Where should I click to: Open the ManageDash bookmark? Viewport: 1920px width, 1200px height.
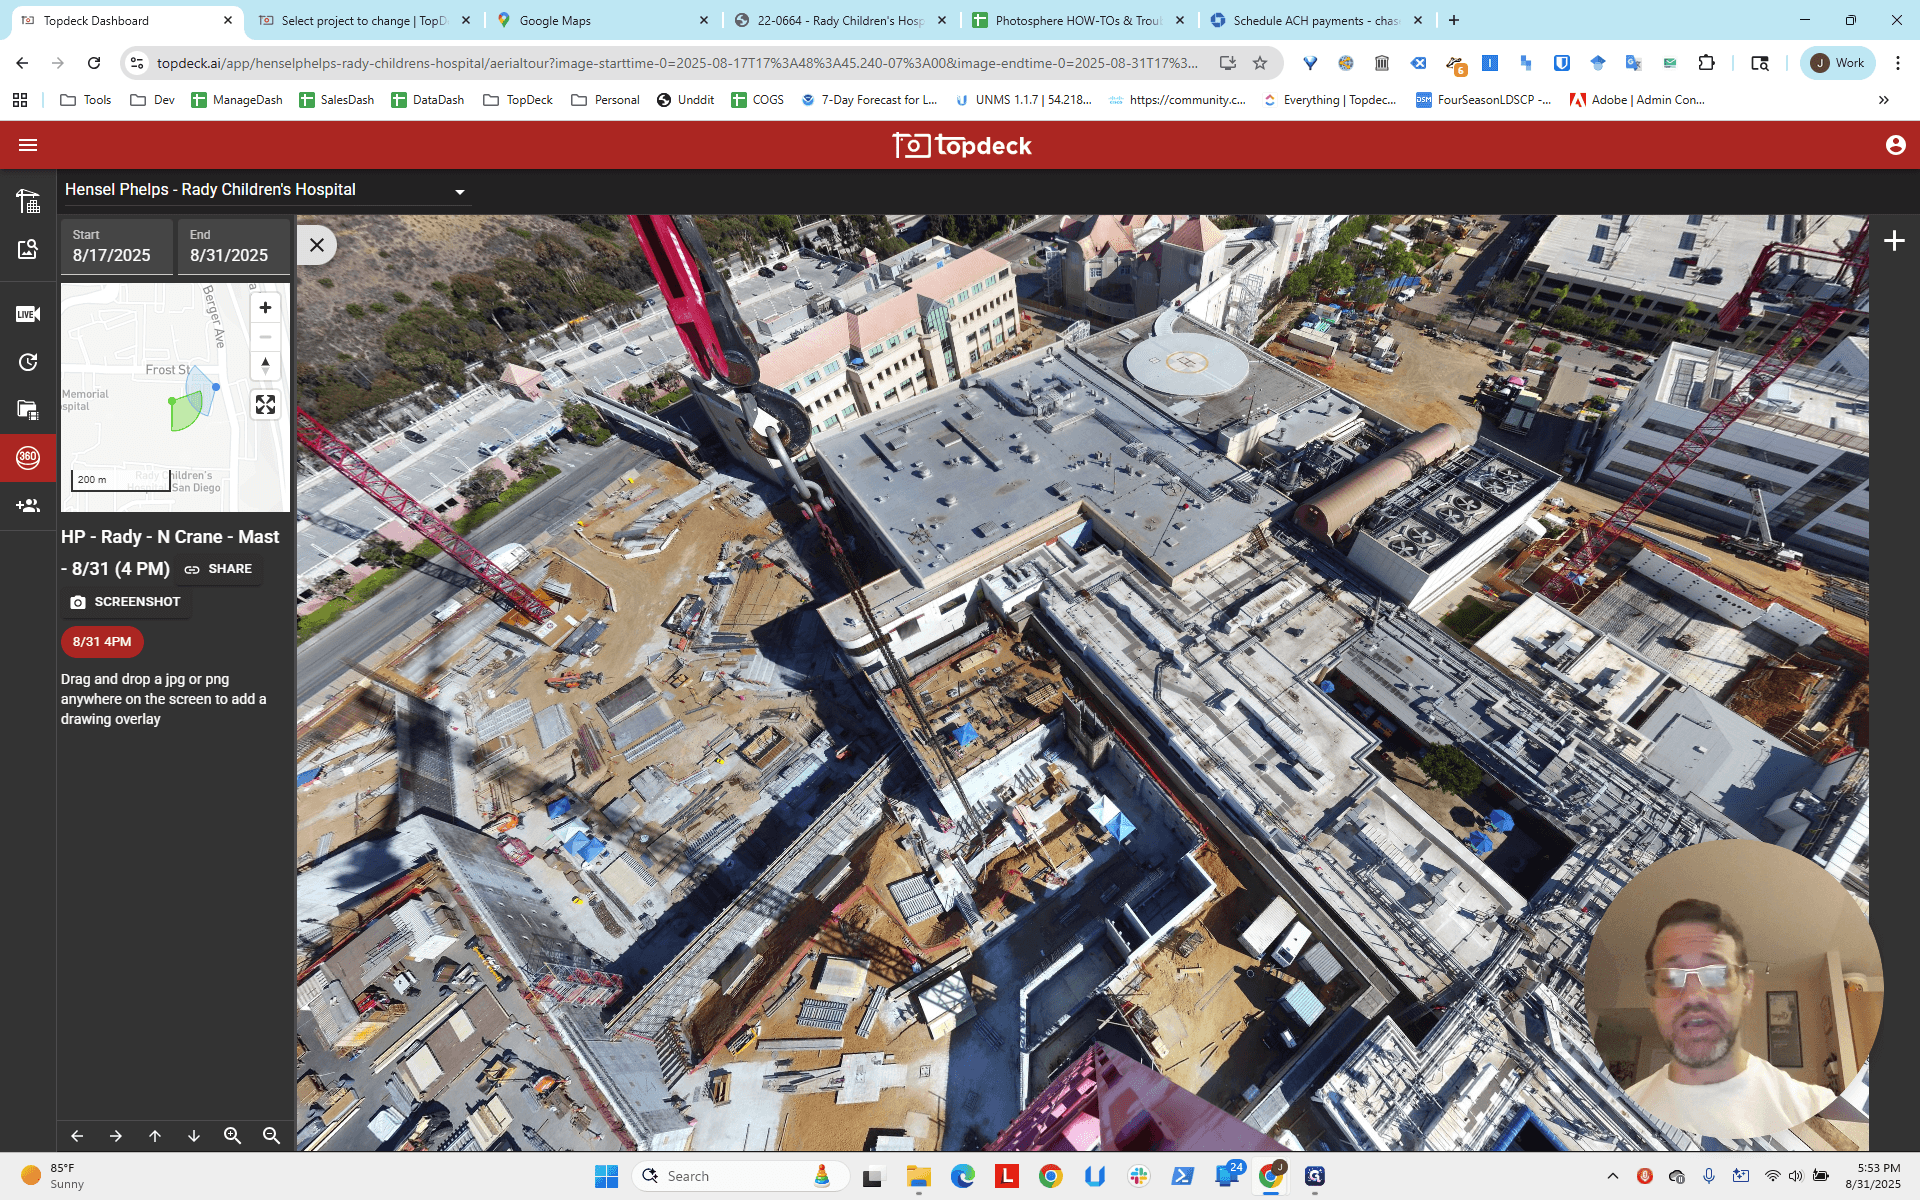coord(237,100)
